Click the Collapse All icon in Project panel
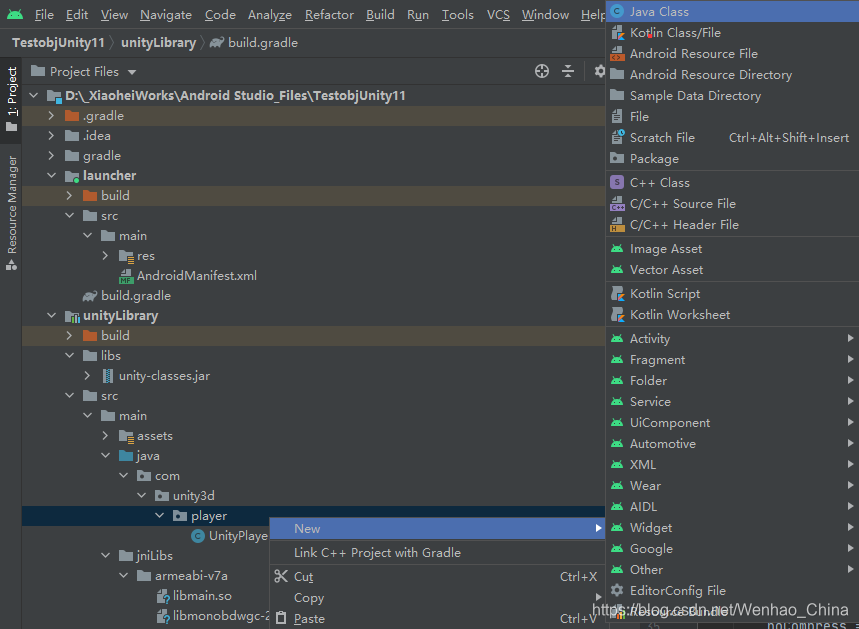 click(x=568, y=71)
